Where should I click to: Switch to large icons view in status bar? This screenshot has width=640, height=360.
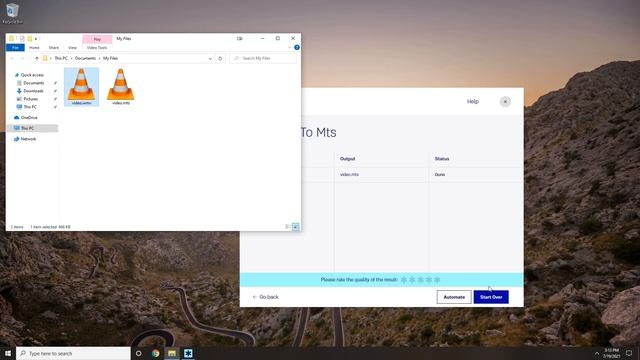tap(296, 227)
